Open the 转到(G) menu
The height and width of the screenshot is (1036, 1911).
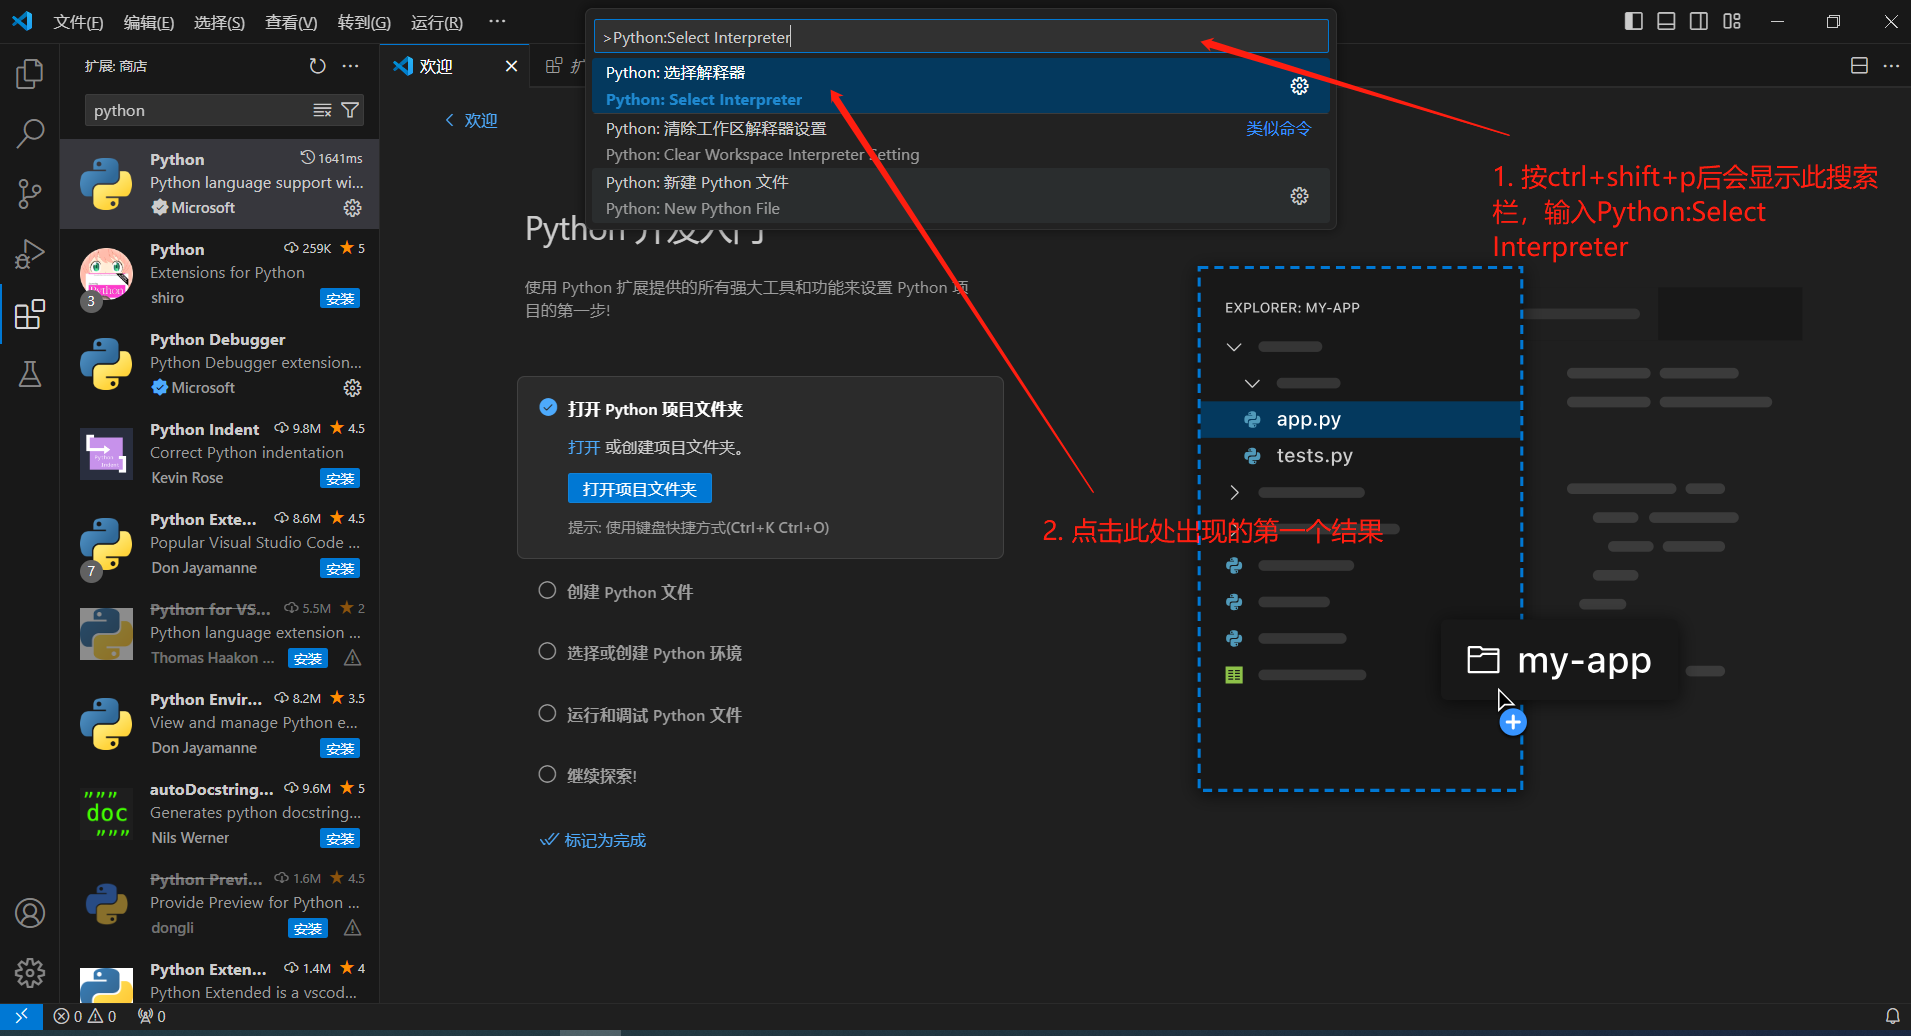[364, 22]
